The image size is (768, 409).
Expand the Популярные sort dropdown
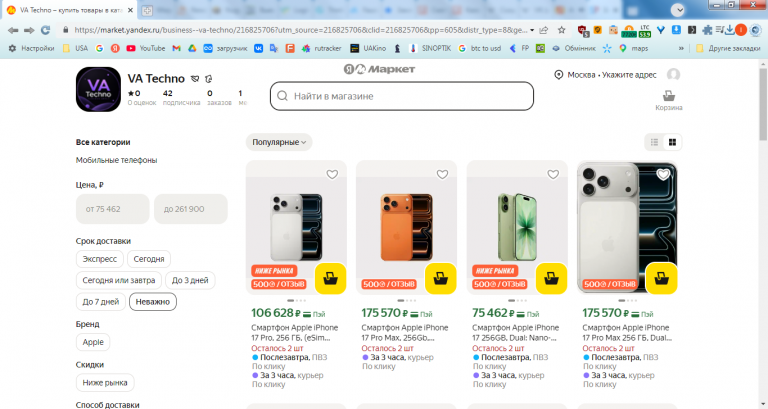(279, 142)
